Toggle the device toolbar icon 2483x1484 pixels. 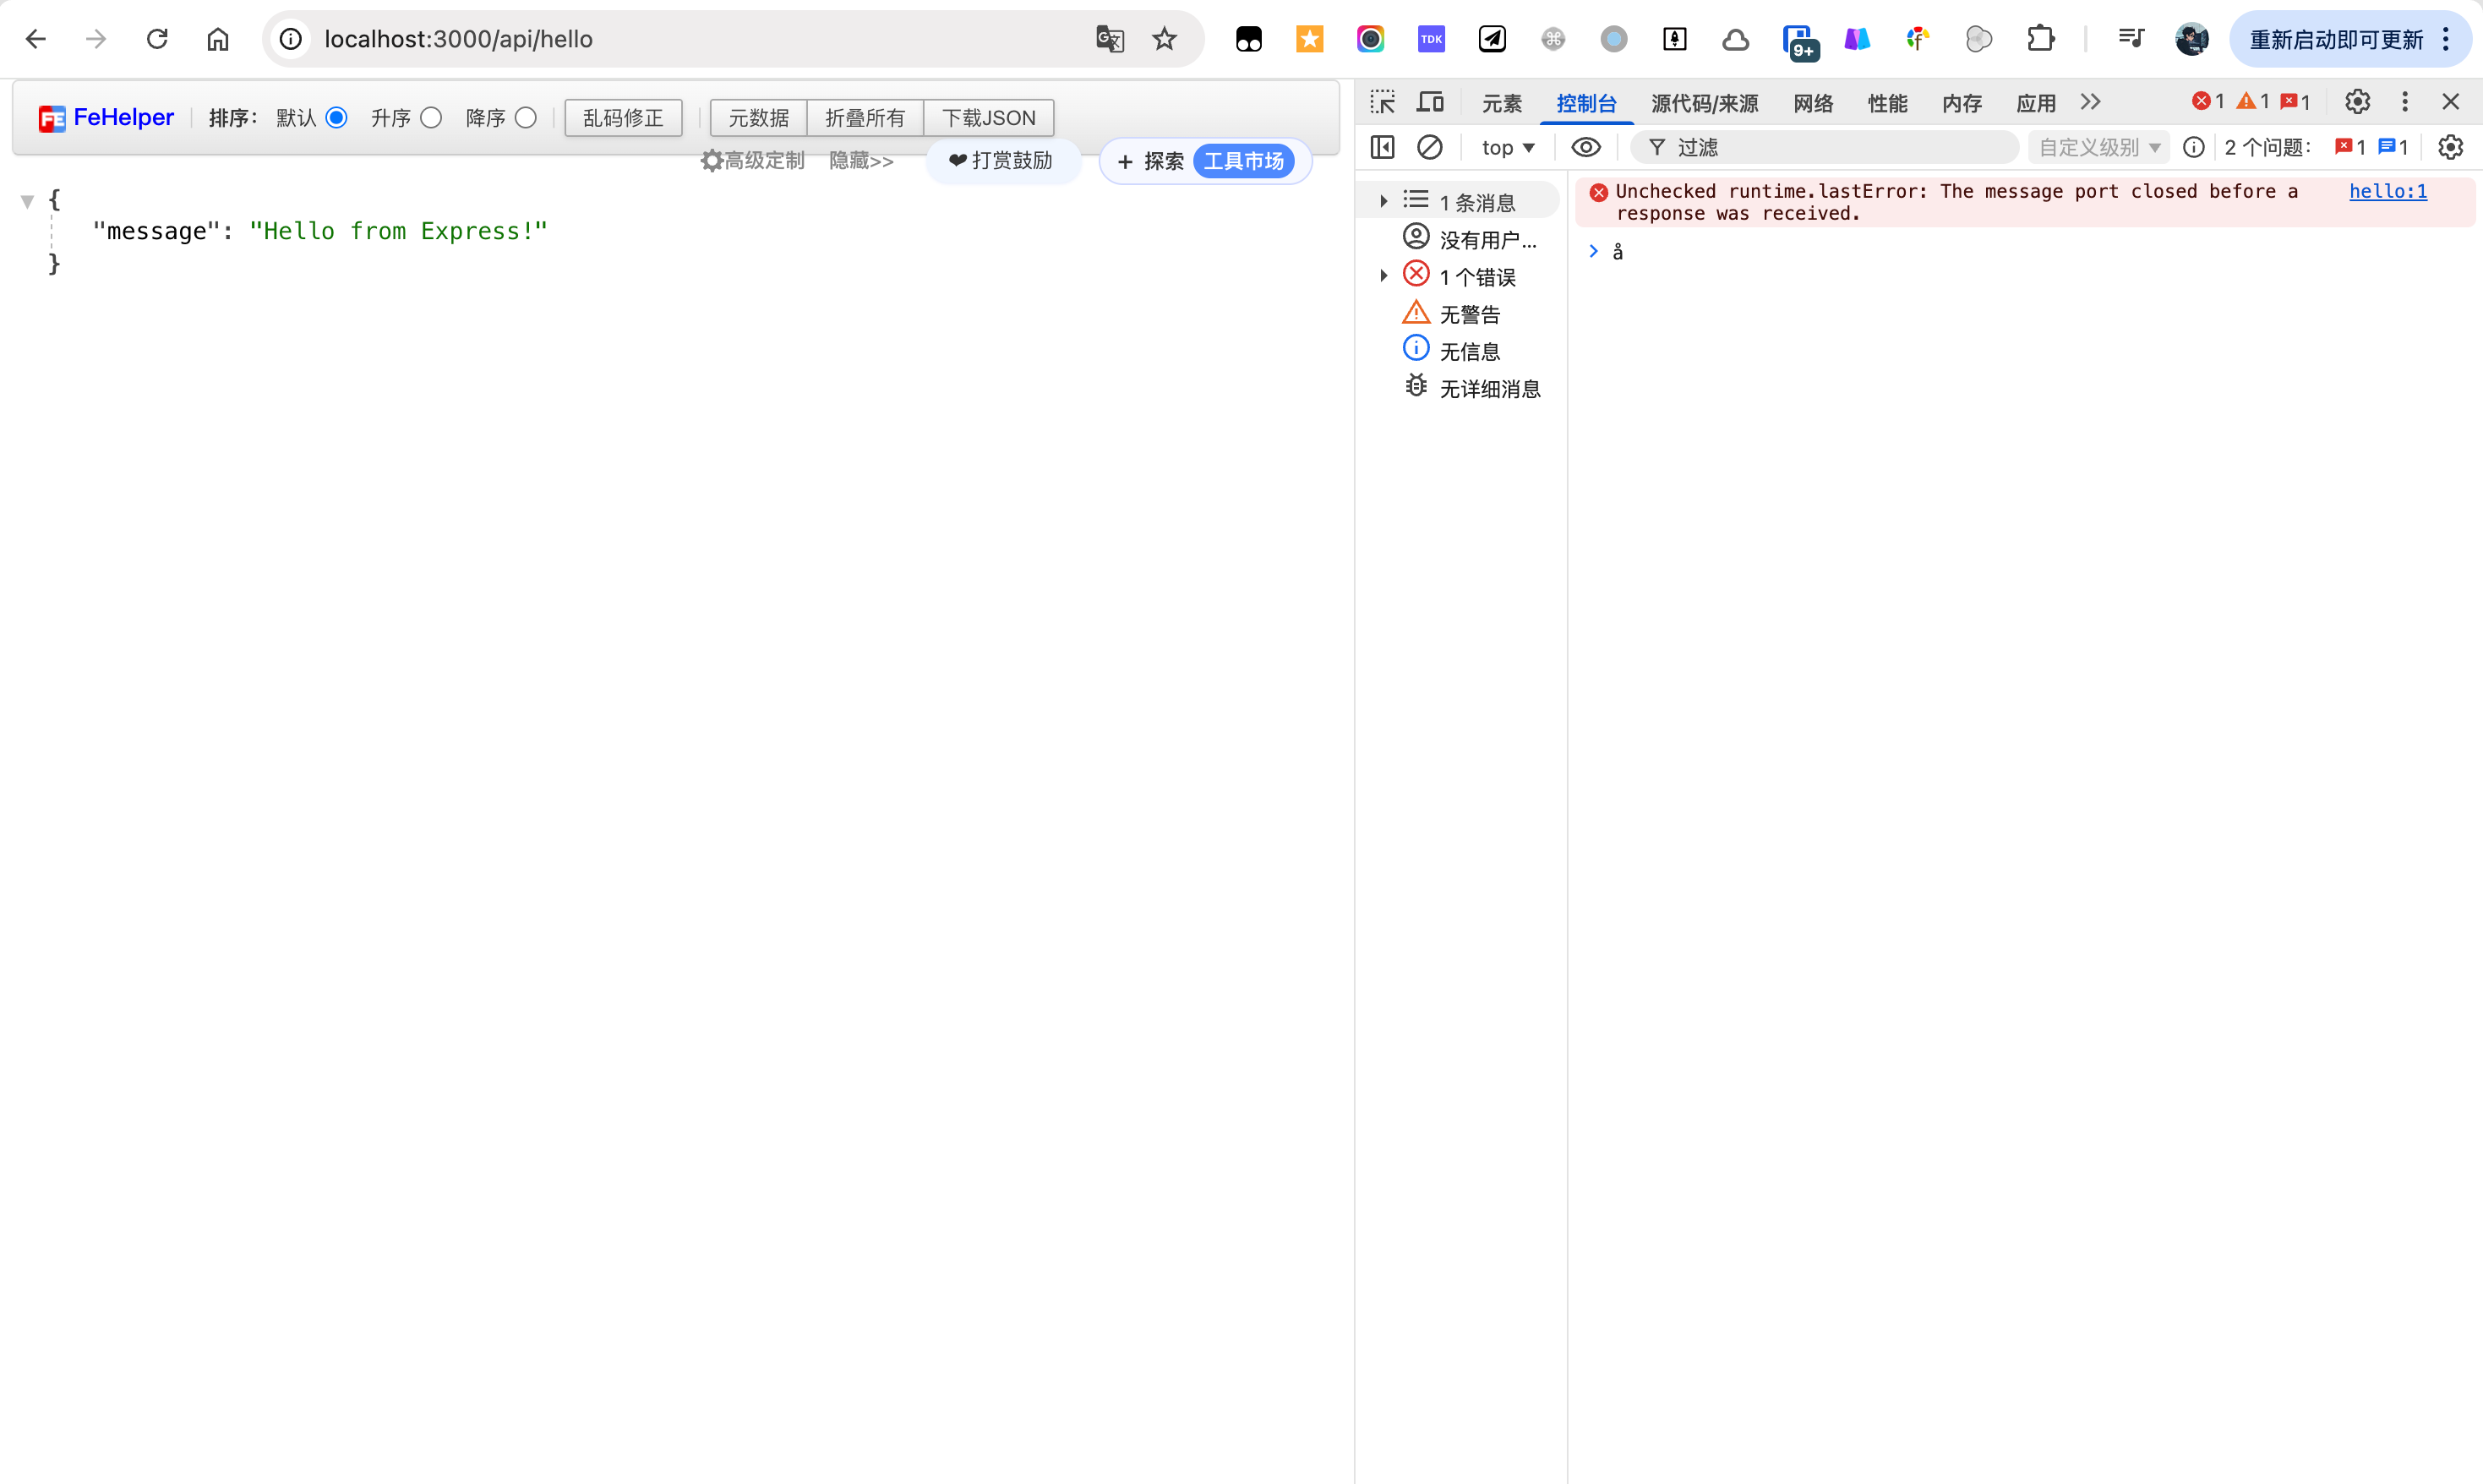click(1431, 102)
